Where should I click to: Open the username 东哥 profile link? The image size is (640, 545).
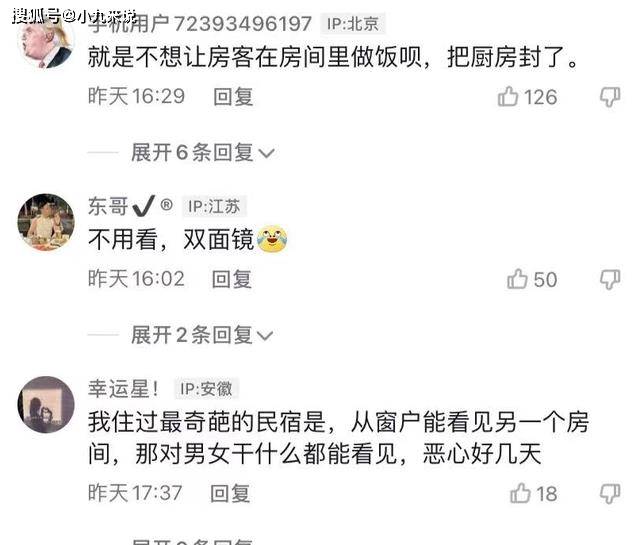click(108, 206)
